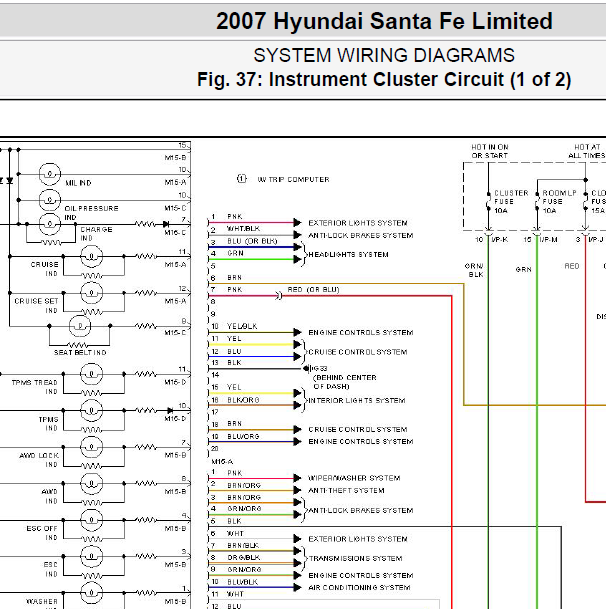Screen dimensions: 606x609
Task: Click the "TPMS TREAD IND" label
Action: pos(34,387)
